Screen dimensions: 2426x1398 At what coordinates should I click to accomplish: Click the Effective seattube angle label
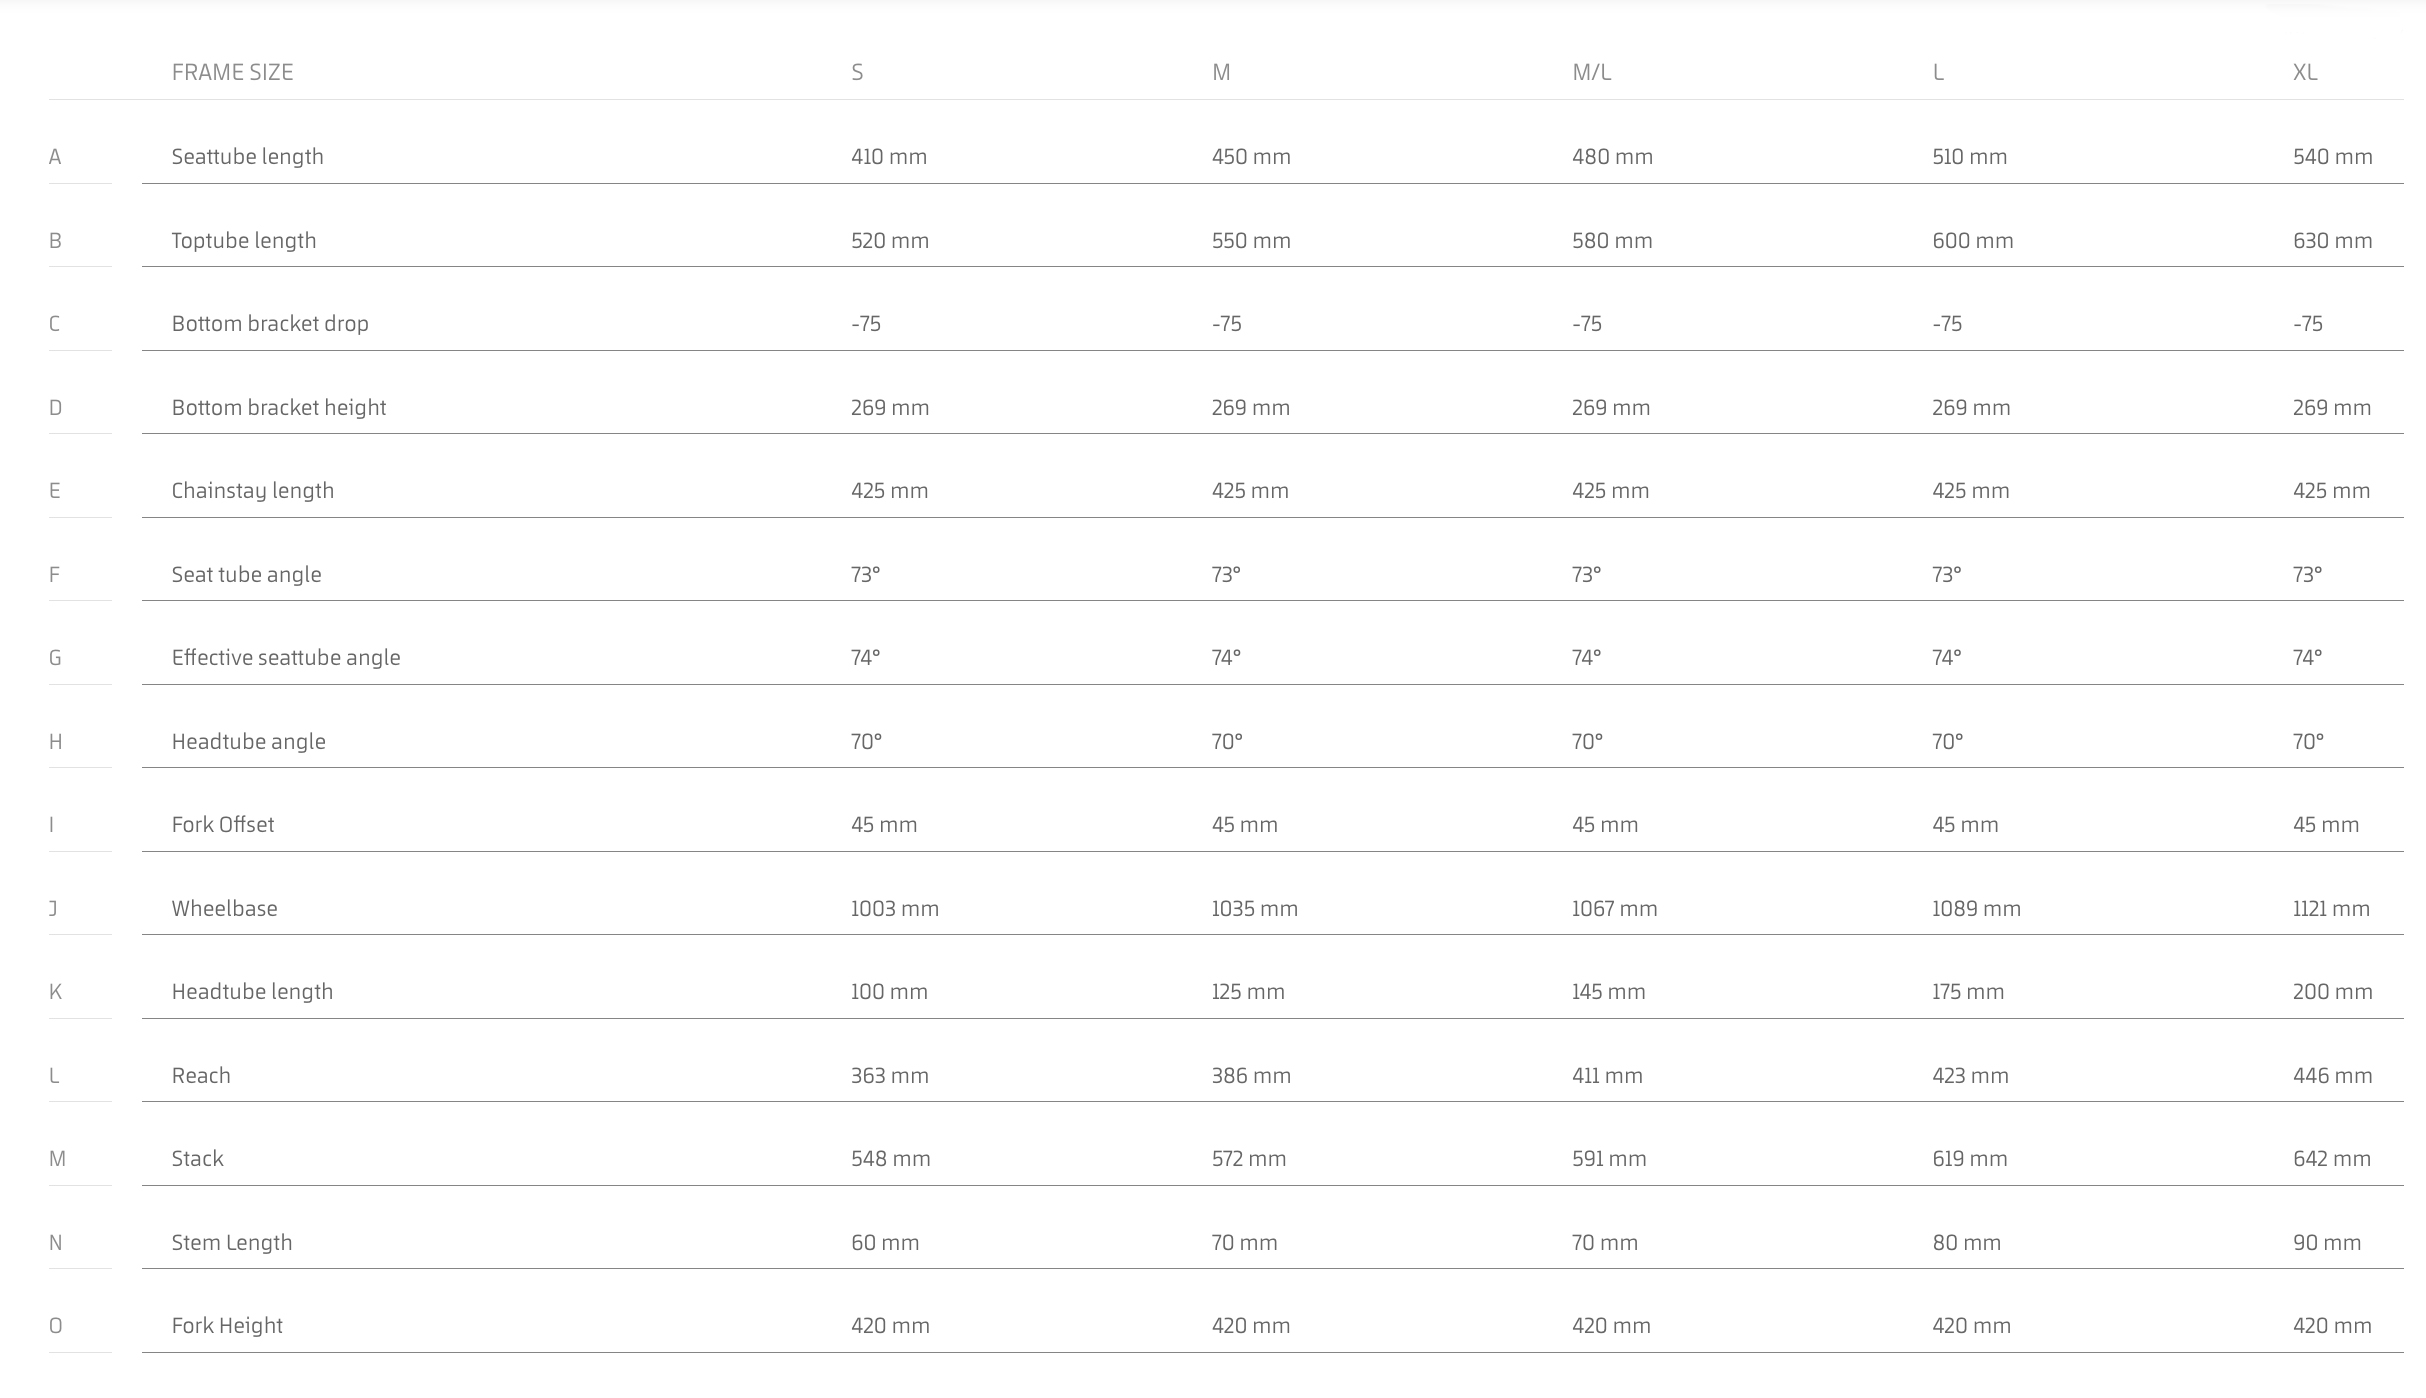[286, 658]
